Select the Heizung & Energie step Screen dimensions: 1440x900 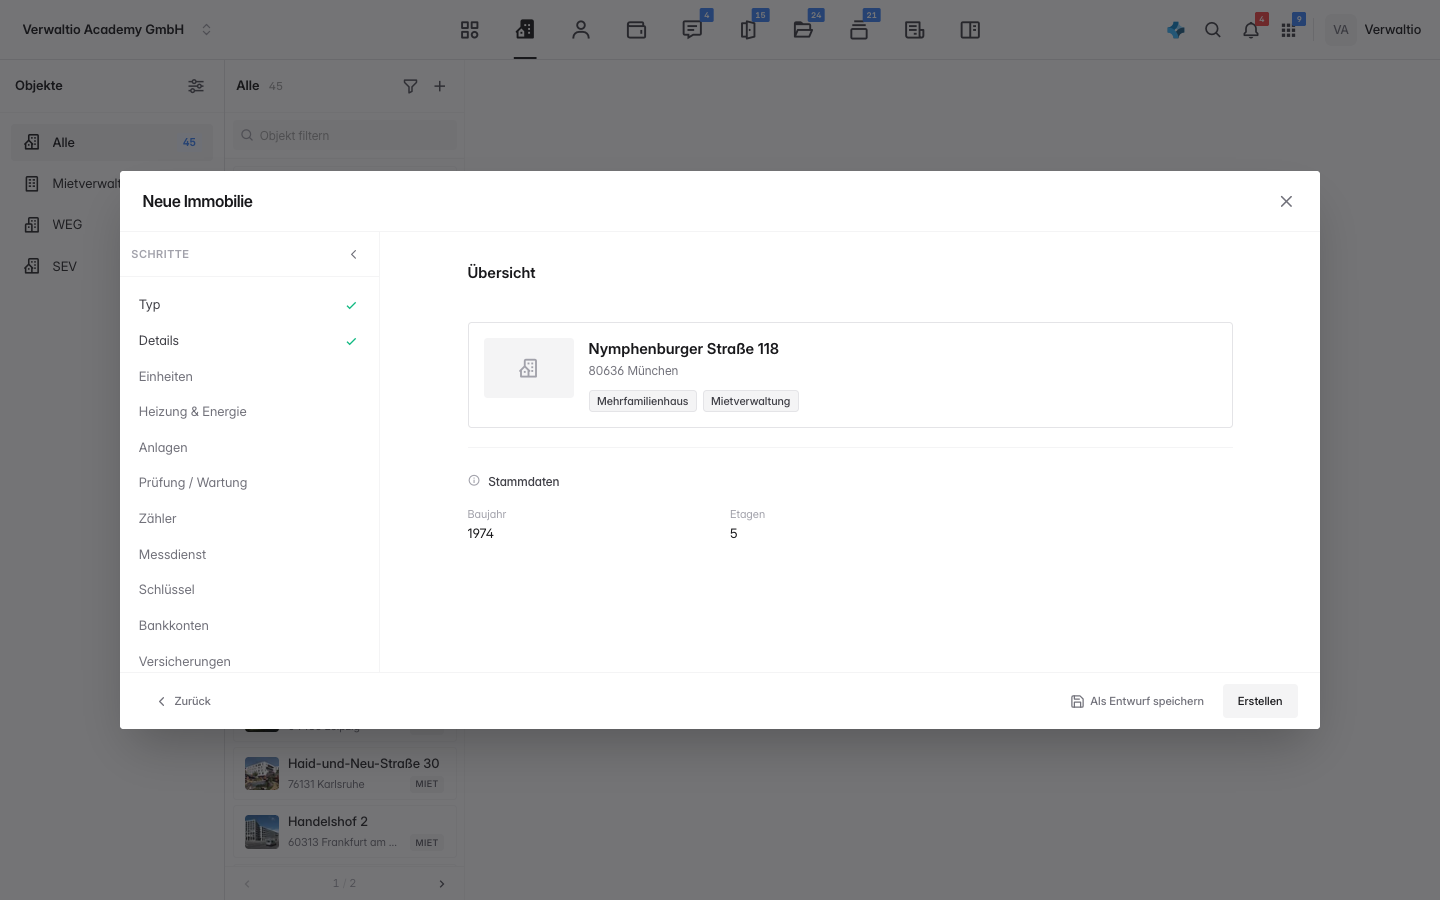[x=249, y=412]
